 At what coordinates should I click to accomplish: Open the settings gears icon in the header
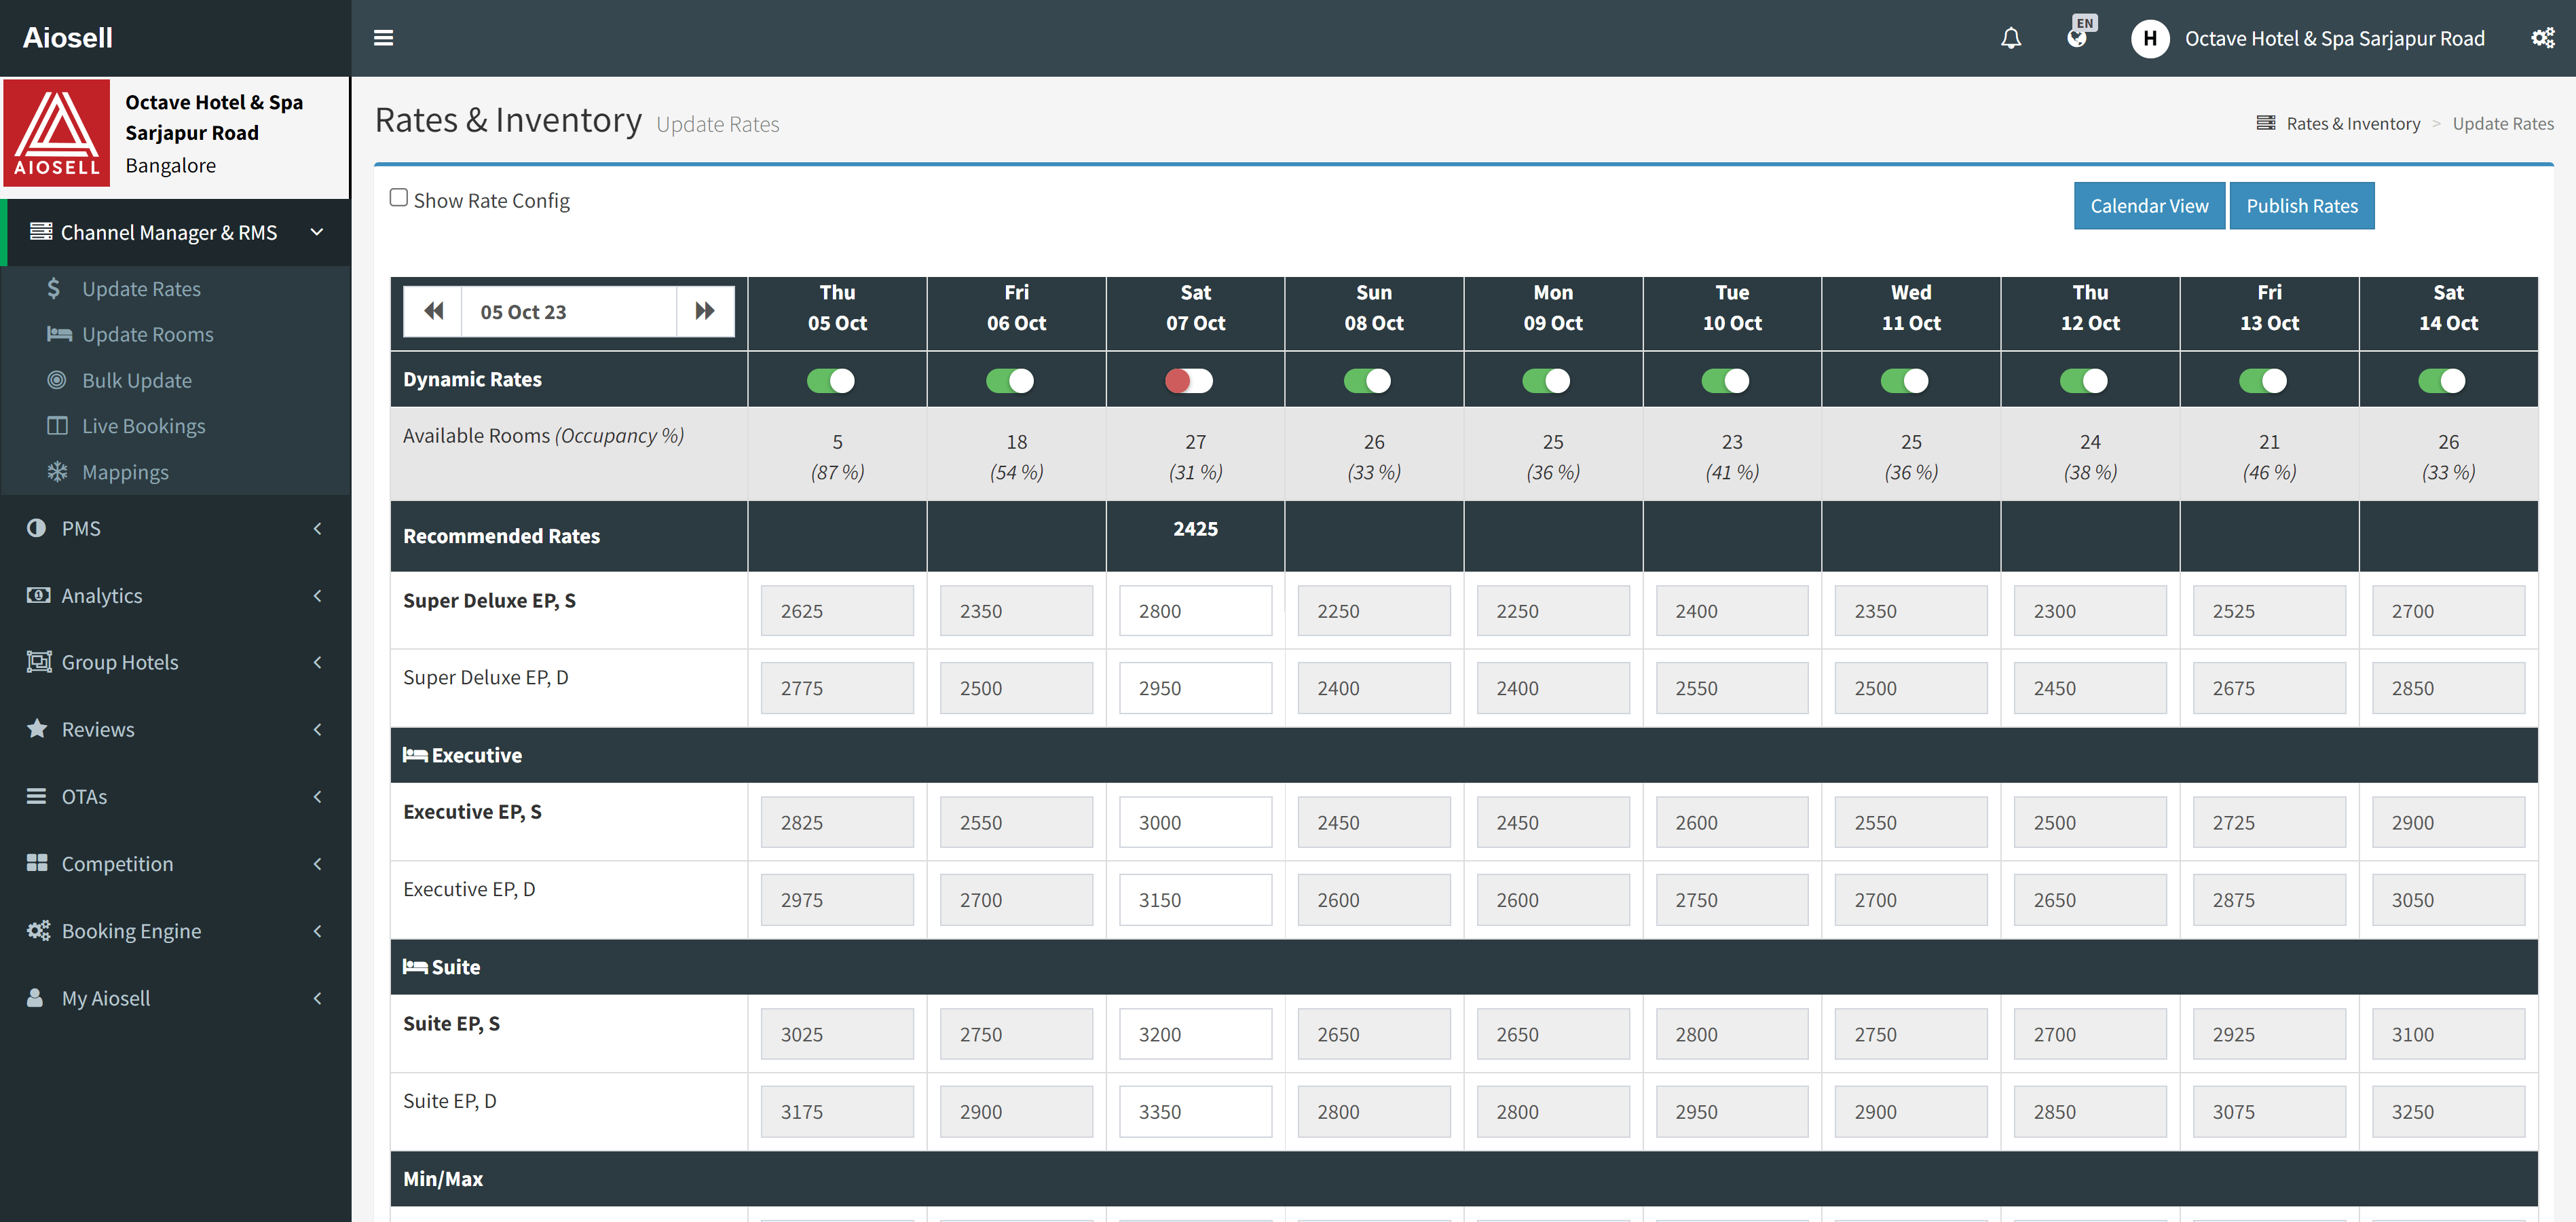[2542, 38]
